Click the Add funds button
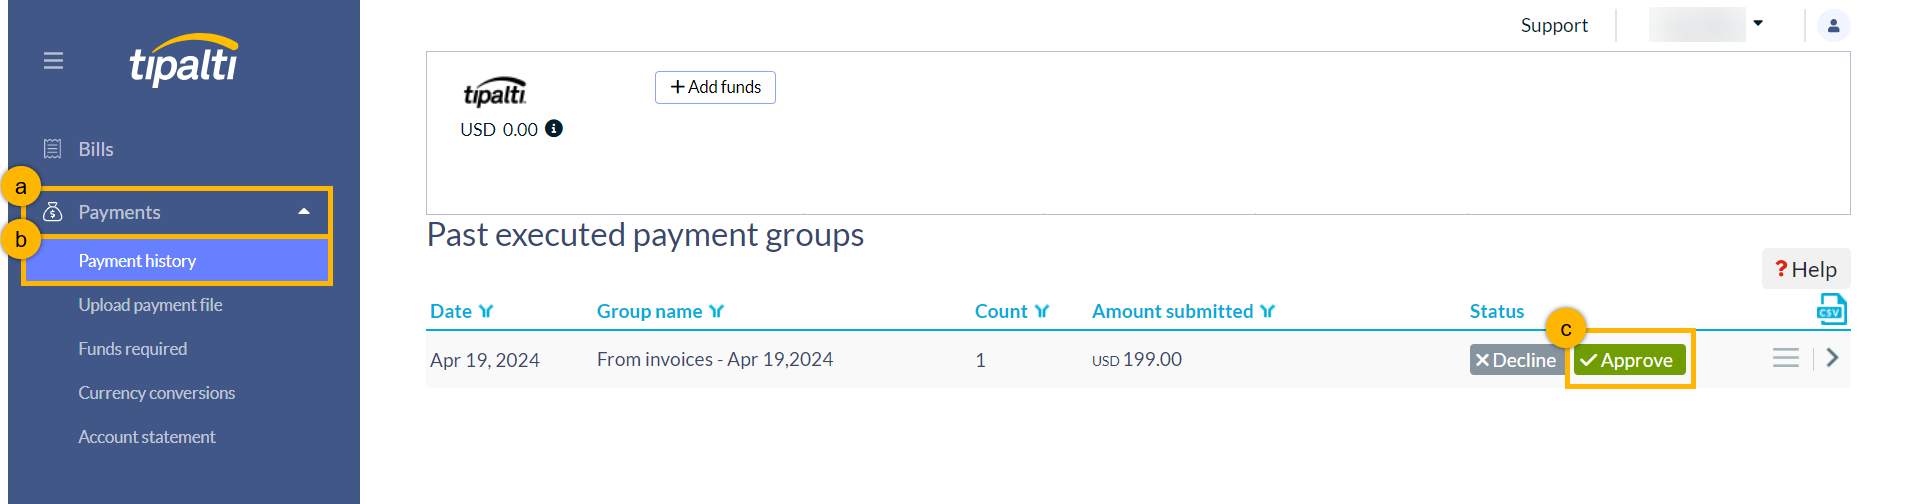This screenshot has height=504, width=1914. tap(715, 87)
